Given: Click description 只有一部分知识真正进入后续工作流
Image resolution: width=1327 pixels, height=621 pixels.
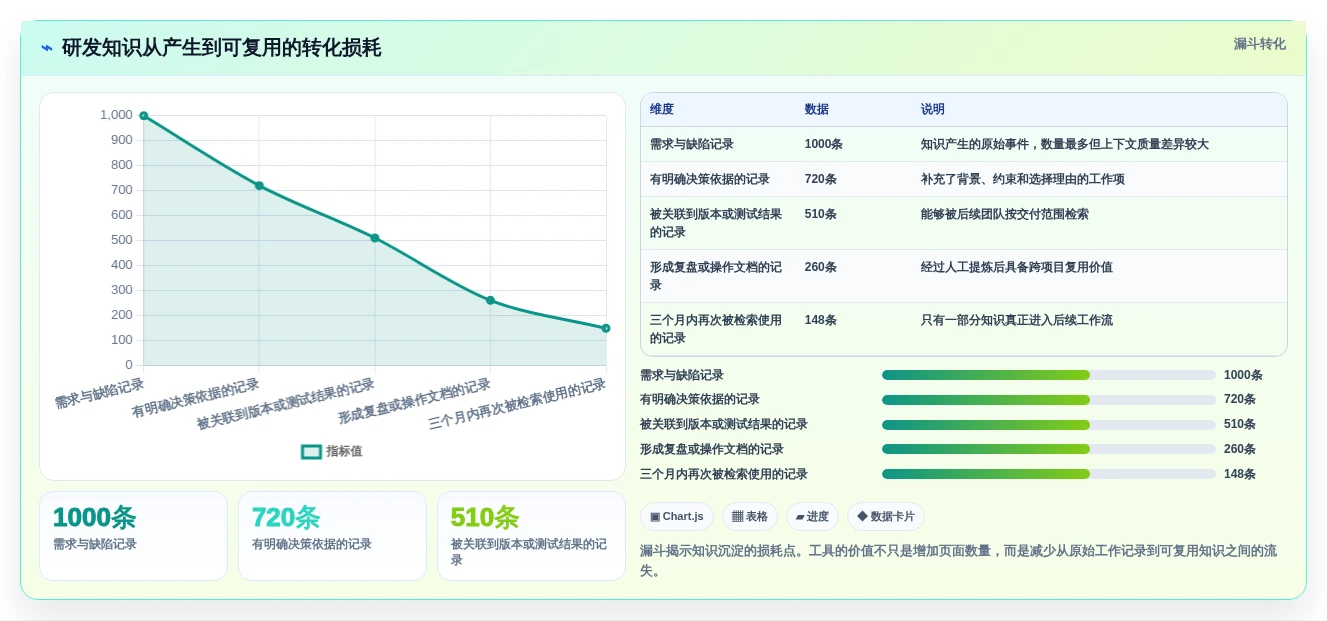Looking at the screenshot, I should [x=1017, y=320].
